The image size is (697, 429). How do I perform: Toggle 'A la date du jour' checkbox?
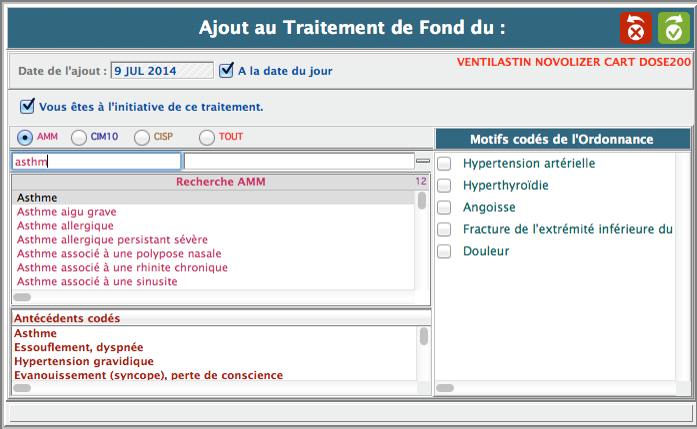227,70
